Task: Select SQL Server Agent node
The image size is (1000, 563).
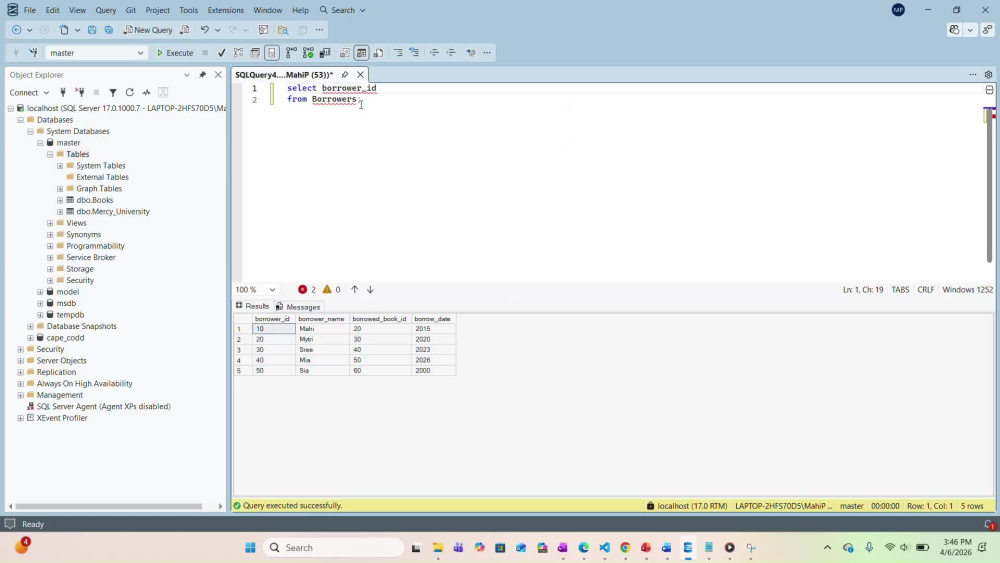Action: coord(103,407)
